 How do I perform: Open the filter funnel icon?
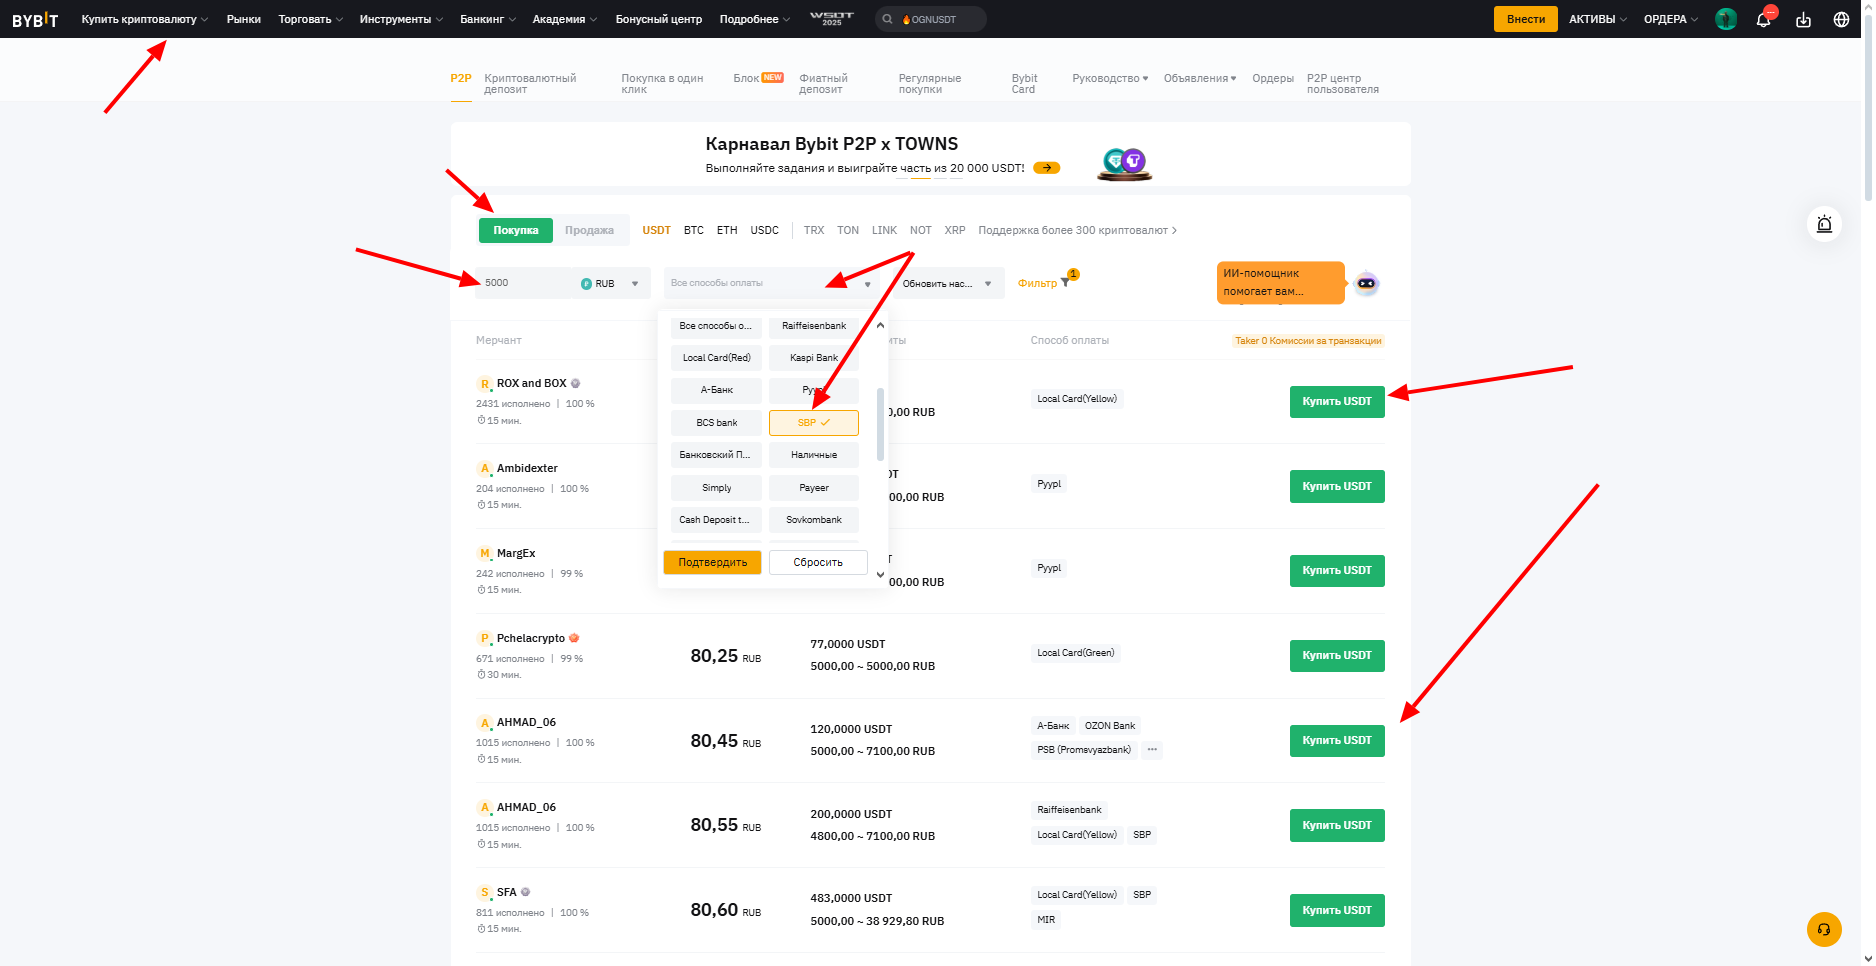(x=1066, y=282)
